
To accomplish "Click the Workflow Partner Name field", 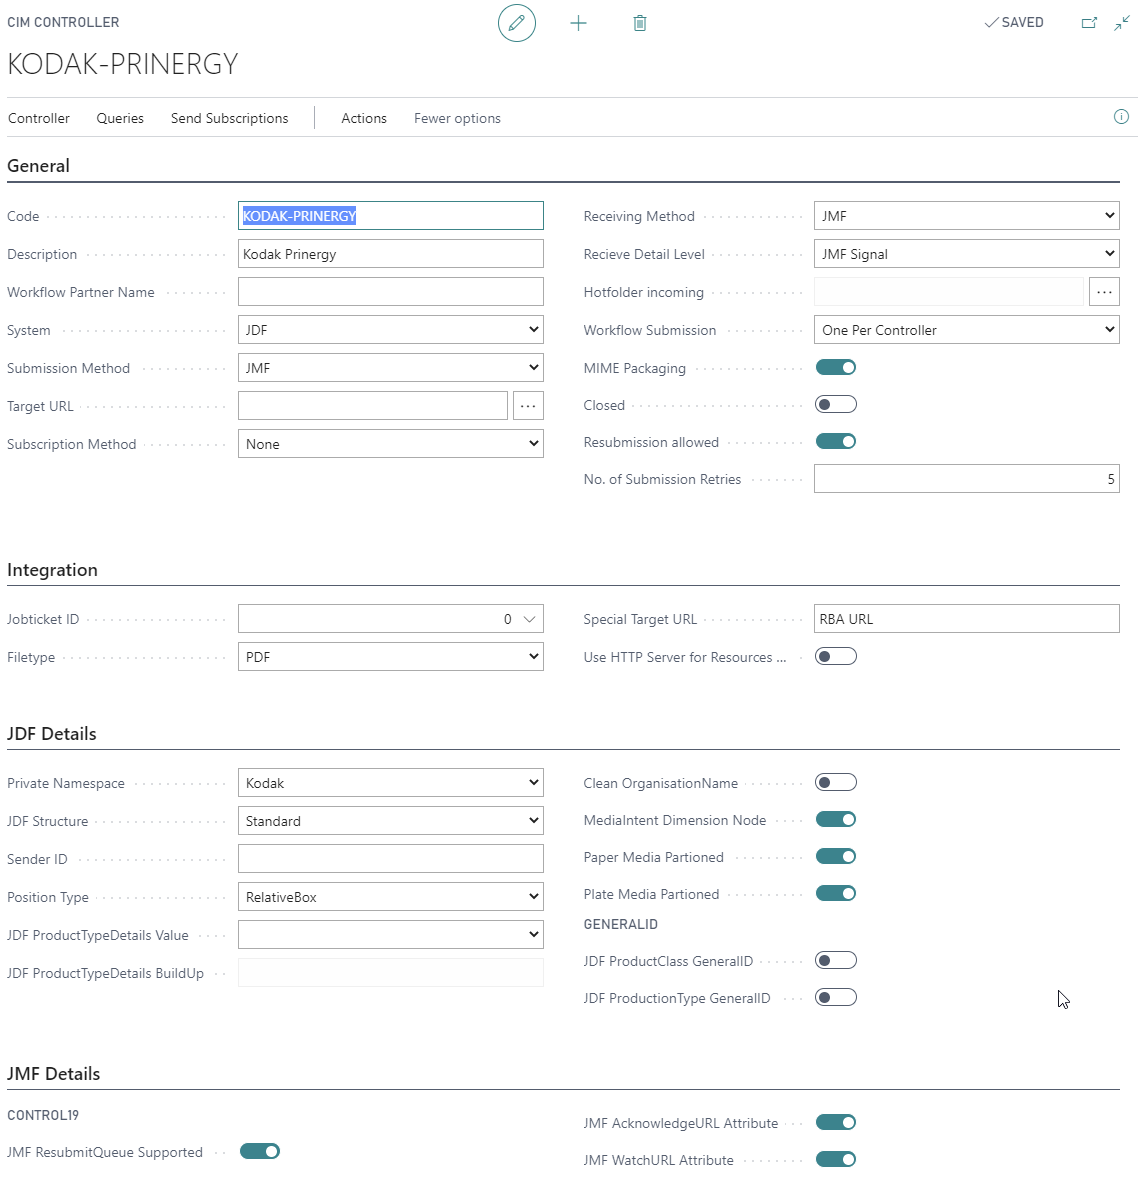I will pyautogui.click(x=391, y=292).
